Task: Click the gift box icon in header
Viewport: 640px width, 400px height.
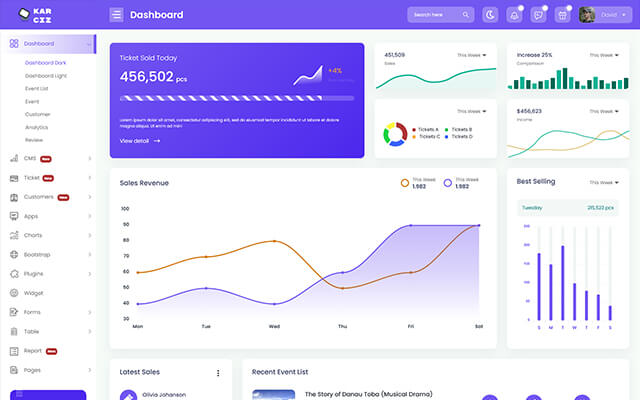Action: tap(563, 15)
